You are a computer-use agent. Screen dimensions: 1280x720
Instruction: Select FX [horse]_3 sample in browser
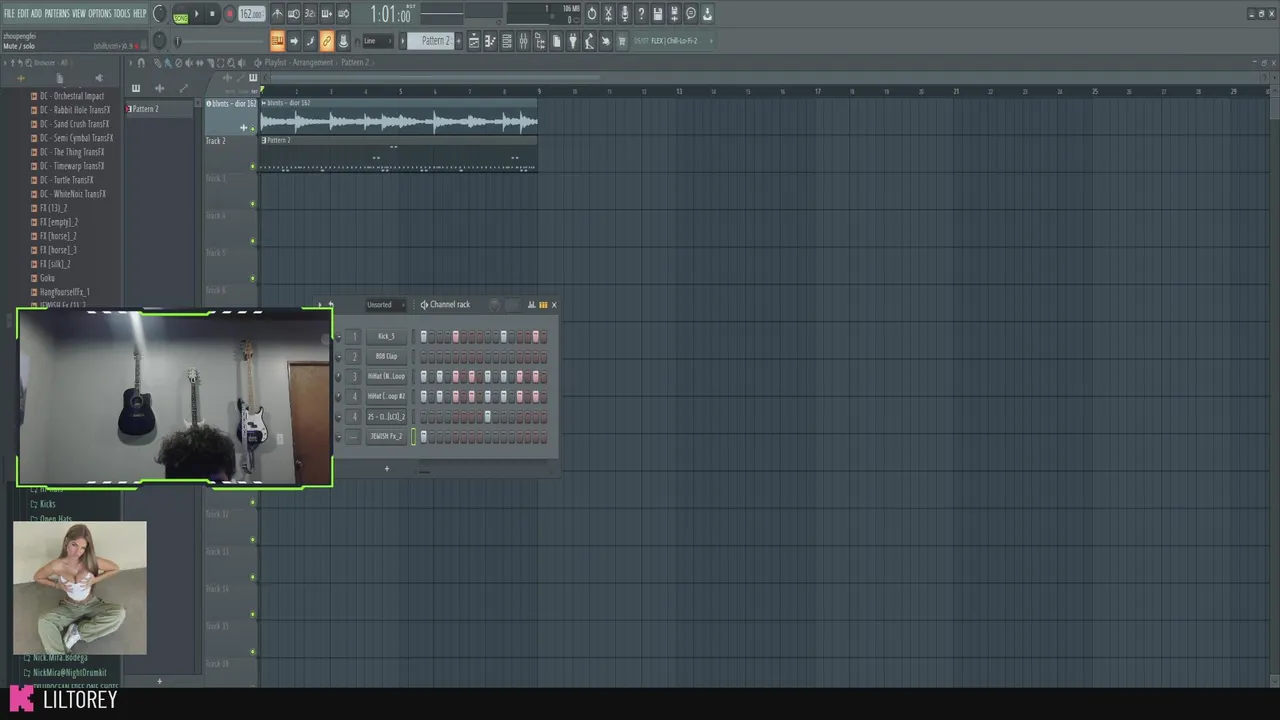(56, 250)
